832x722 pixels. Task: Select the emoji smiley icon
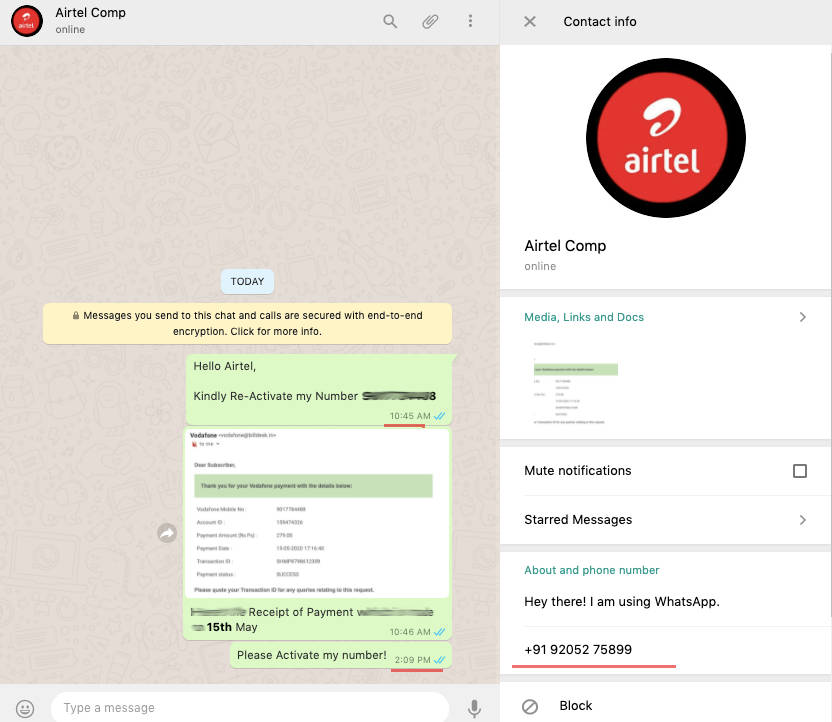[x=26, y=707]
